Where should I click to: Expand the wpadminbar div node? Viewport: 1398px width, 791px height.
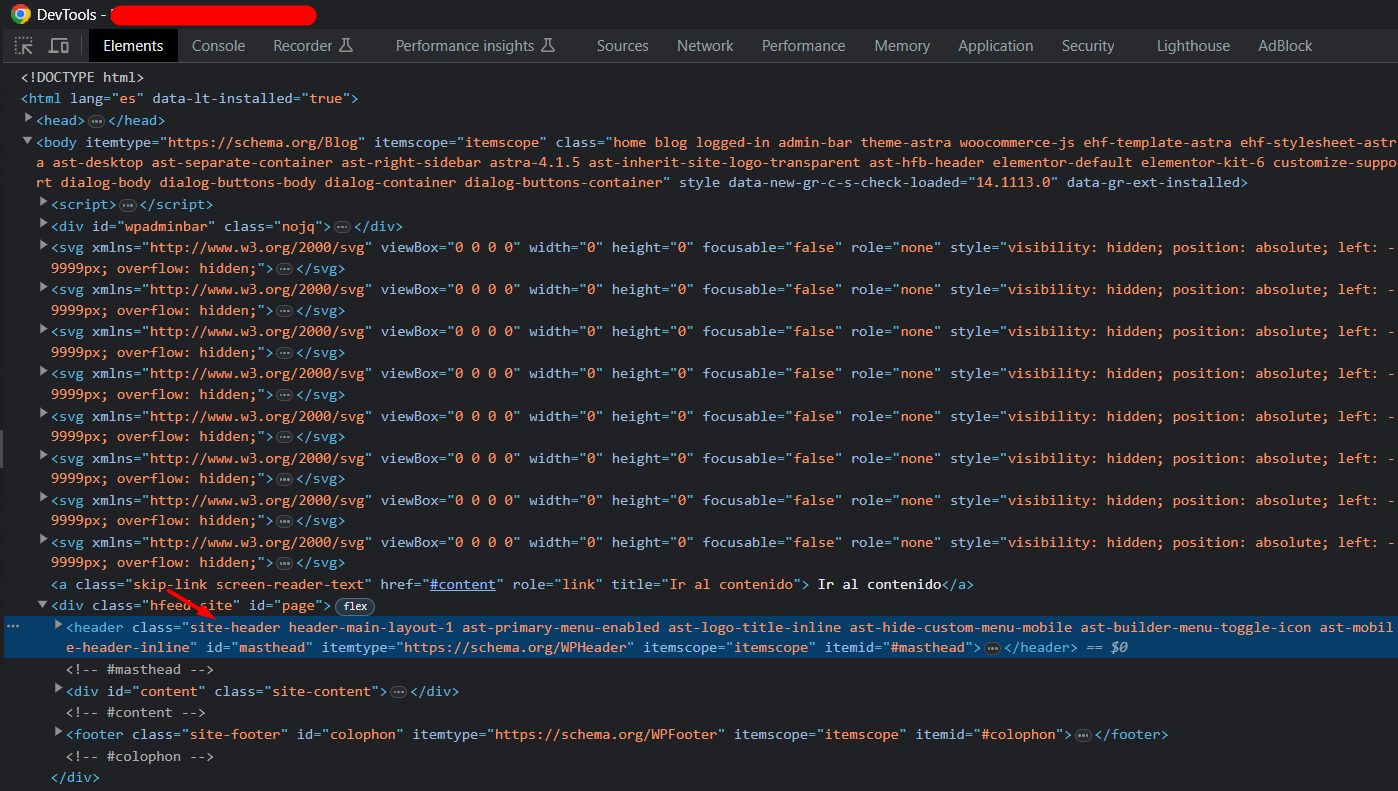(43, 226)
